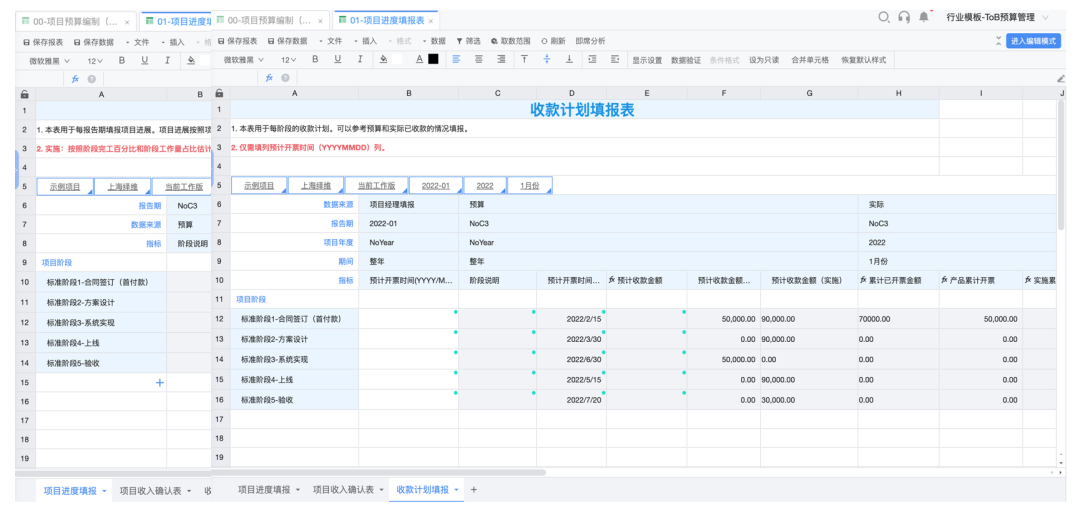1080x513 pixels.
Task: Open the notification bell
Action: (x=924, y=17)
